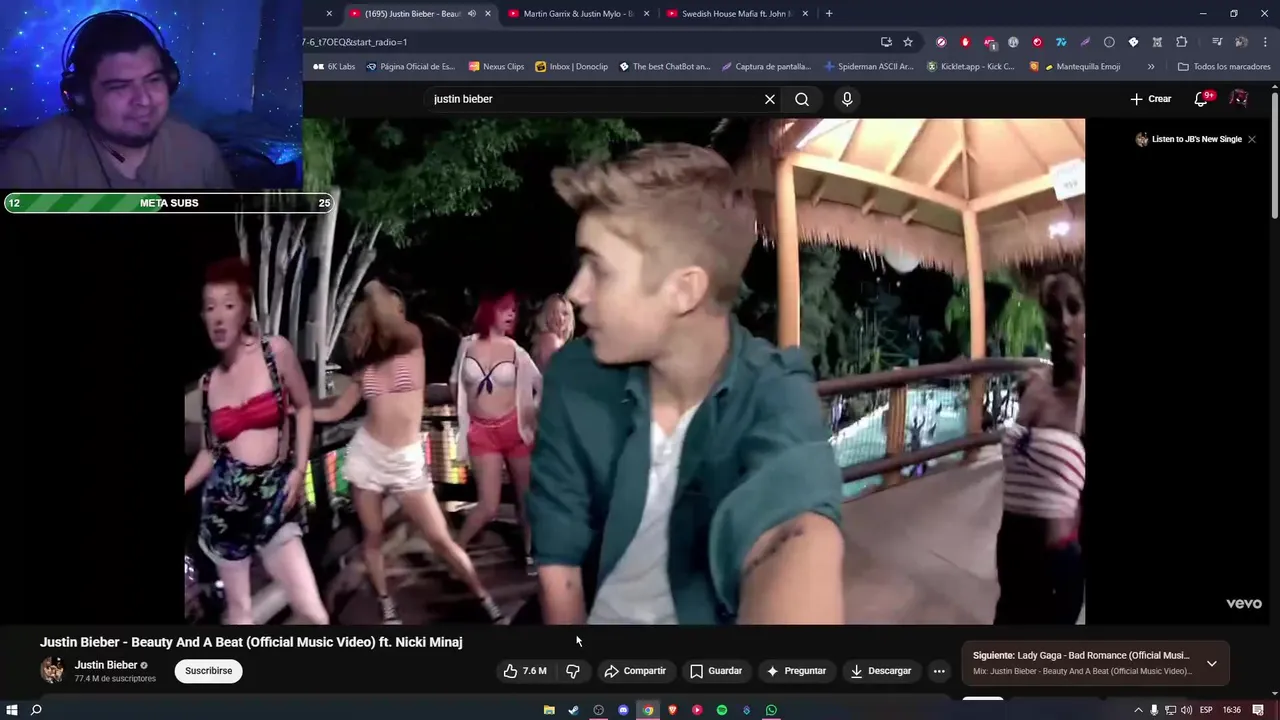The width and height of the screenshot is (1280, 720).
Task: Open a new browser tab
Action: pyautogui.click(x=829, y=13)
